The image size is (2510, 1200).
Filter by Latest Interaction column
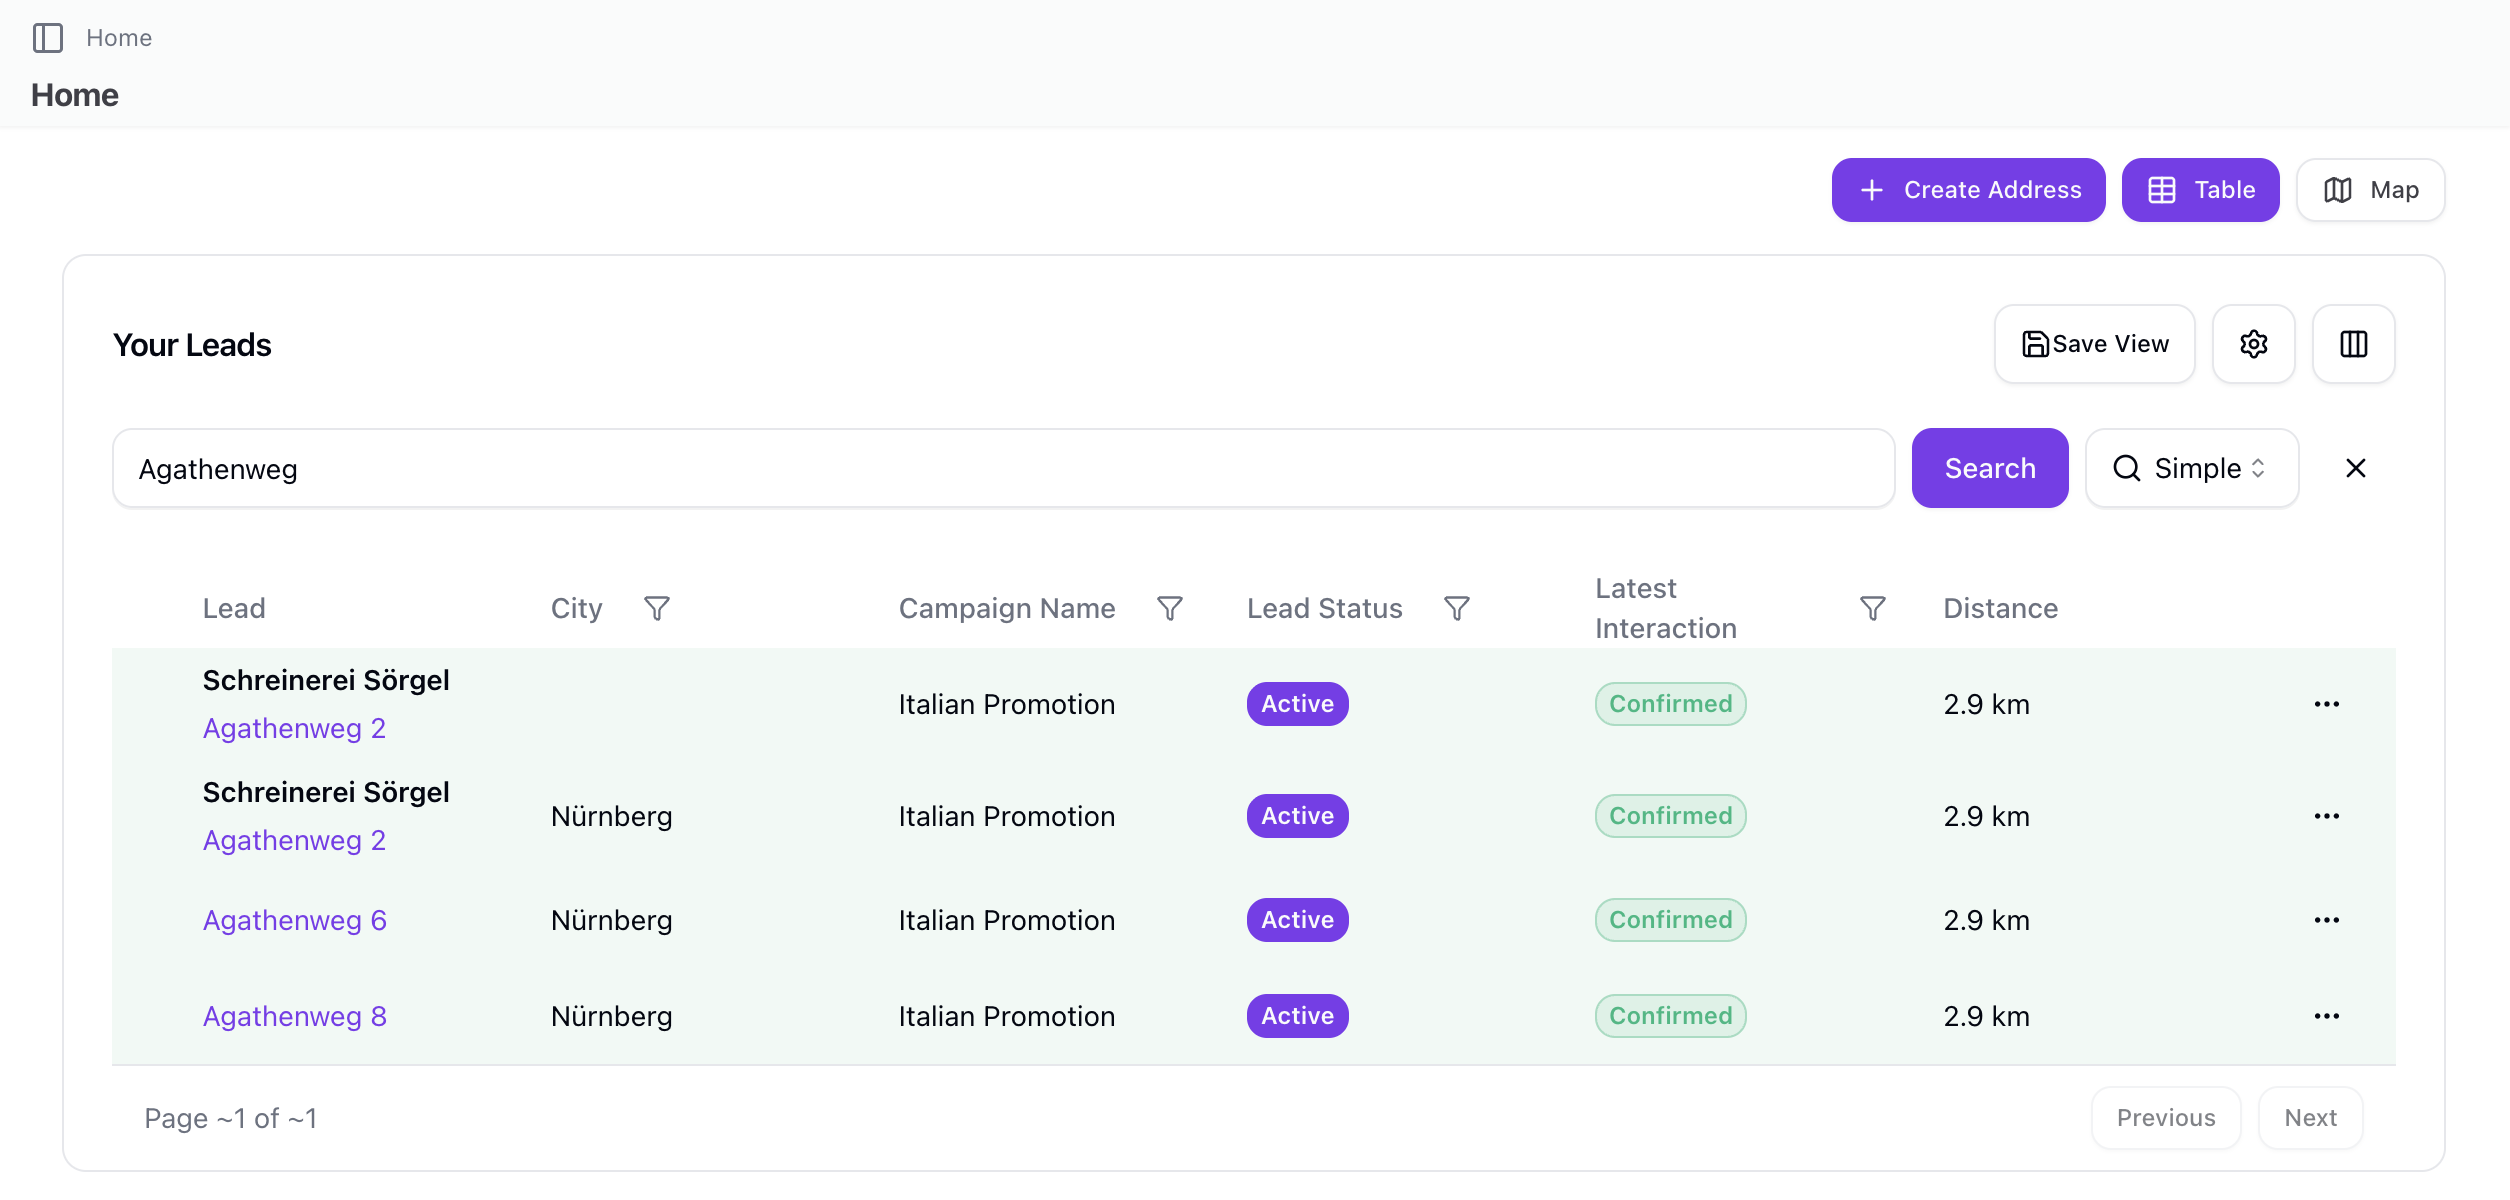click(1872, 608)
